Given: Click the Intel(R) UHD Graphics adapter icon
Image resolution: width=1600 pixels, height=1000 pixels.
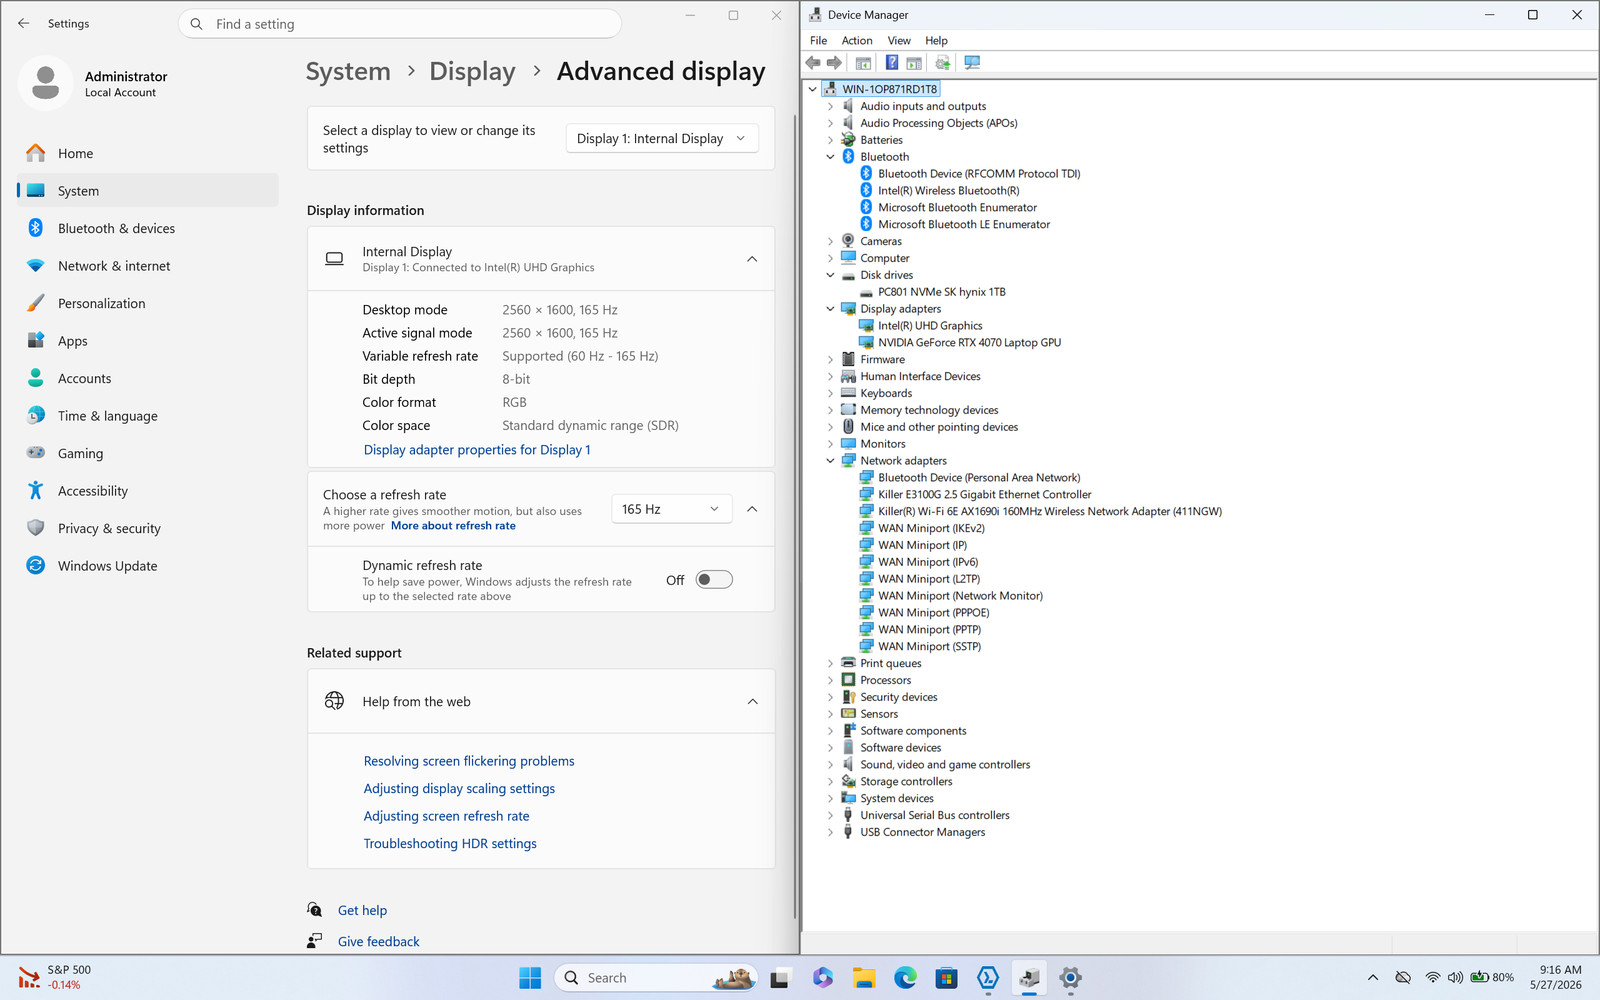Looking at the screenshot, I should click(x=867, y=325).
